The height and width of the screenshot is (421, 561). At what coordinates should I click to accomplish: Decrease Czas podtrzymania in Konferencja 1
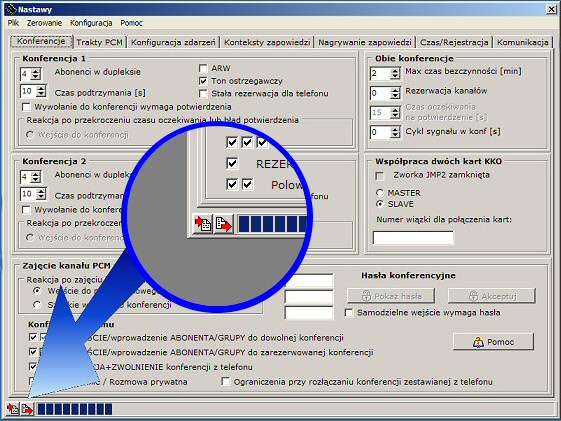(41, 94)
